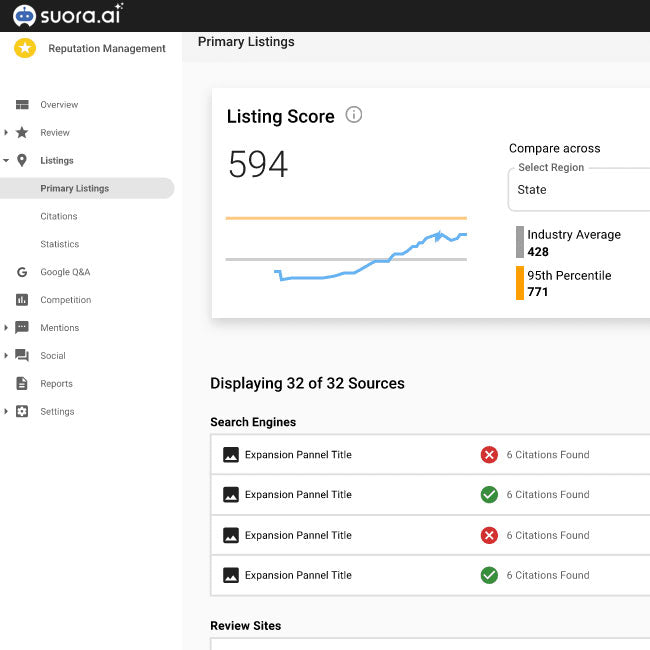Click the Reputation Management star icon
The width and height of the screenshot is (650, 650).
tap(25, 48)
